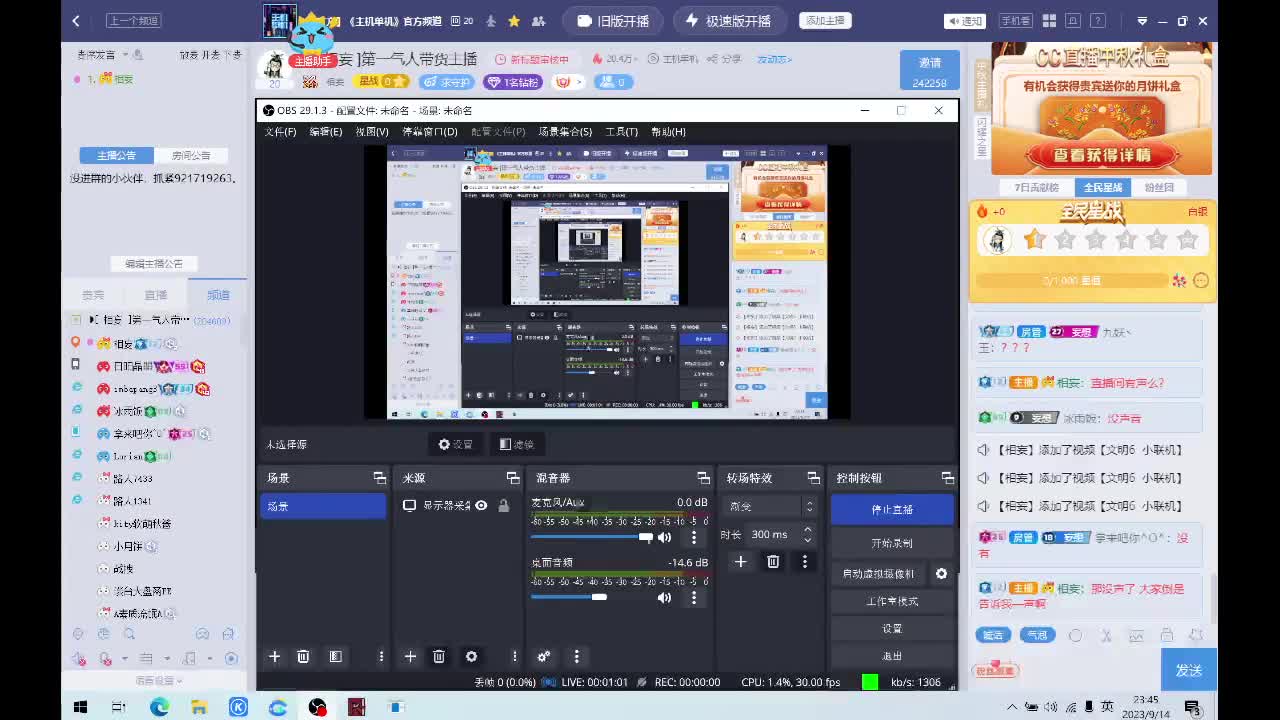Viewport: 1280px width, 720px height.
Task: Click 停止直播 button in OBS
Action: pos(892,509)
